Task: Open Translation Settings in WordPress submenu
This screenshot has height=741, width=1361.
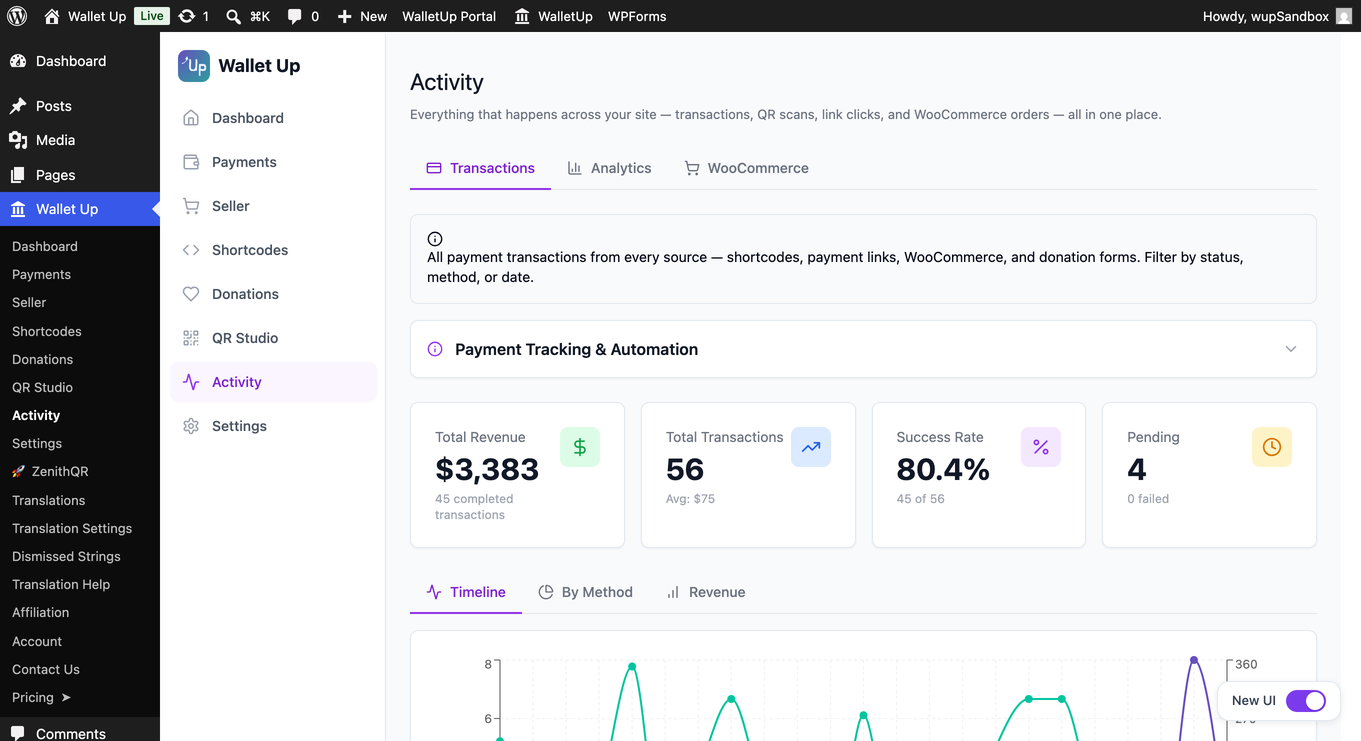Action: (72, 528)
